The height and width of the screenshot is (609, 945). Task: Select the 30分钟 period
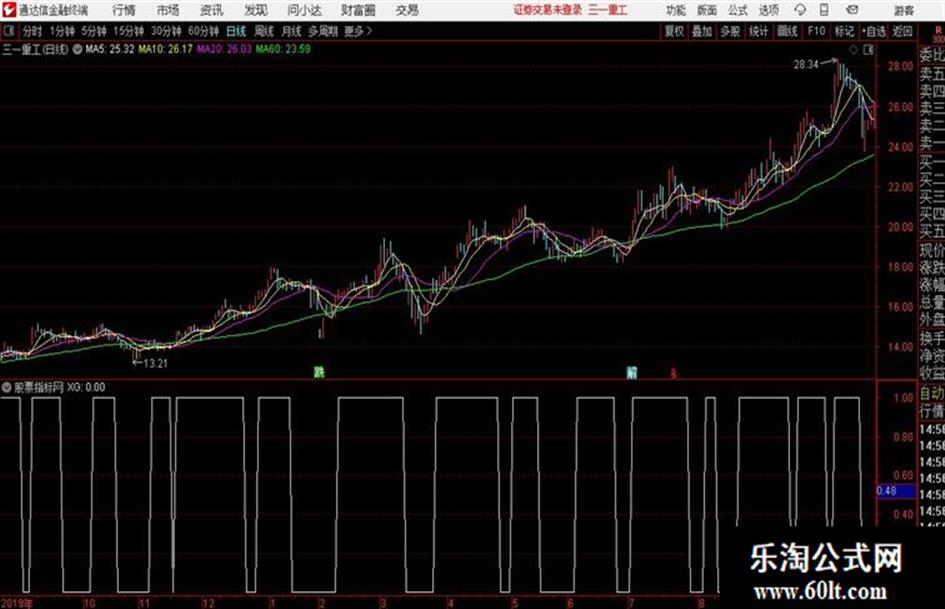click(166, 31)
